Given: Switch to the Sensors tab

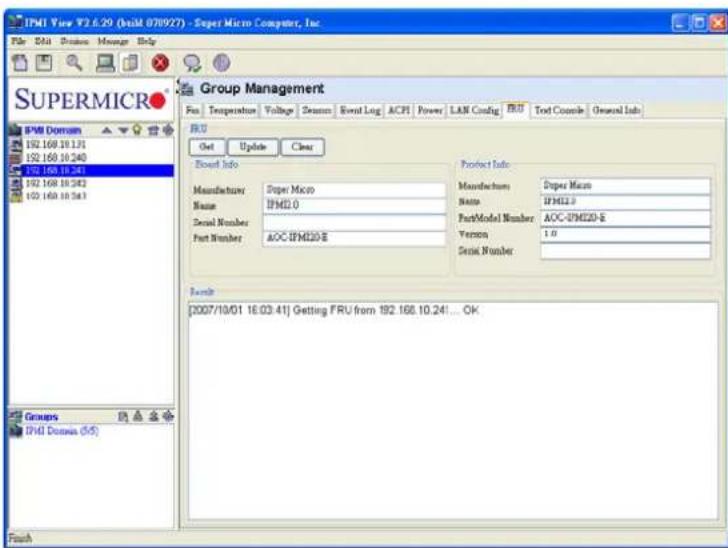Looking at the screenshot, I should pos(317,110).
